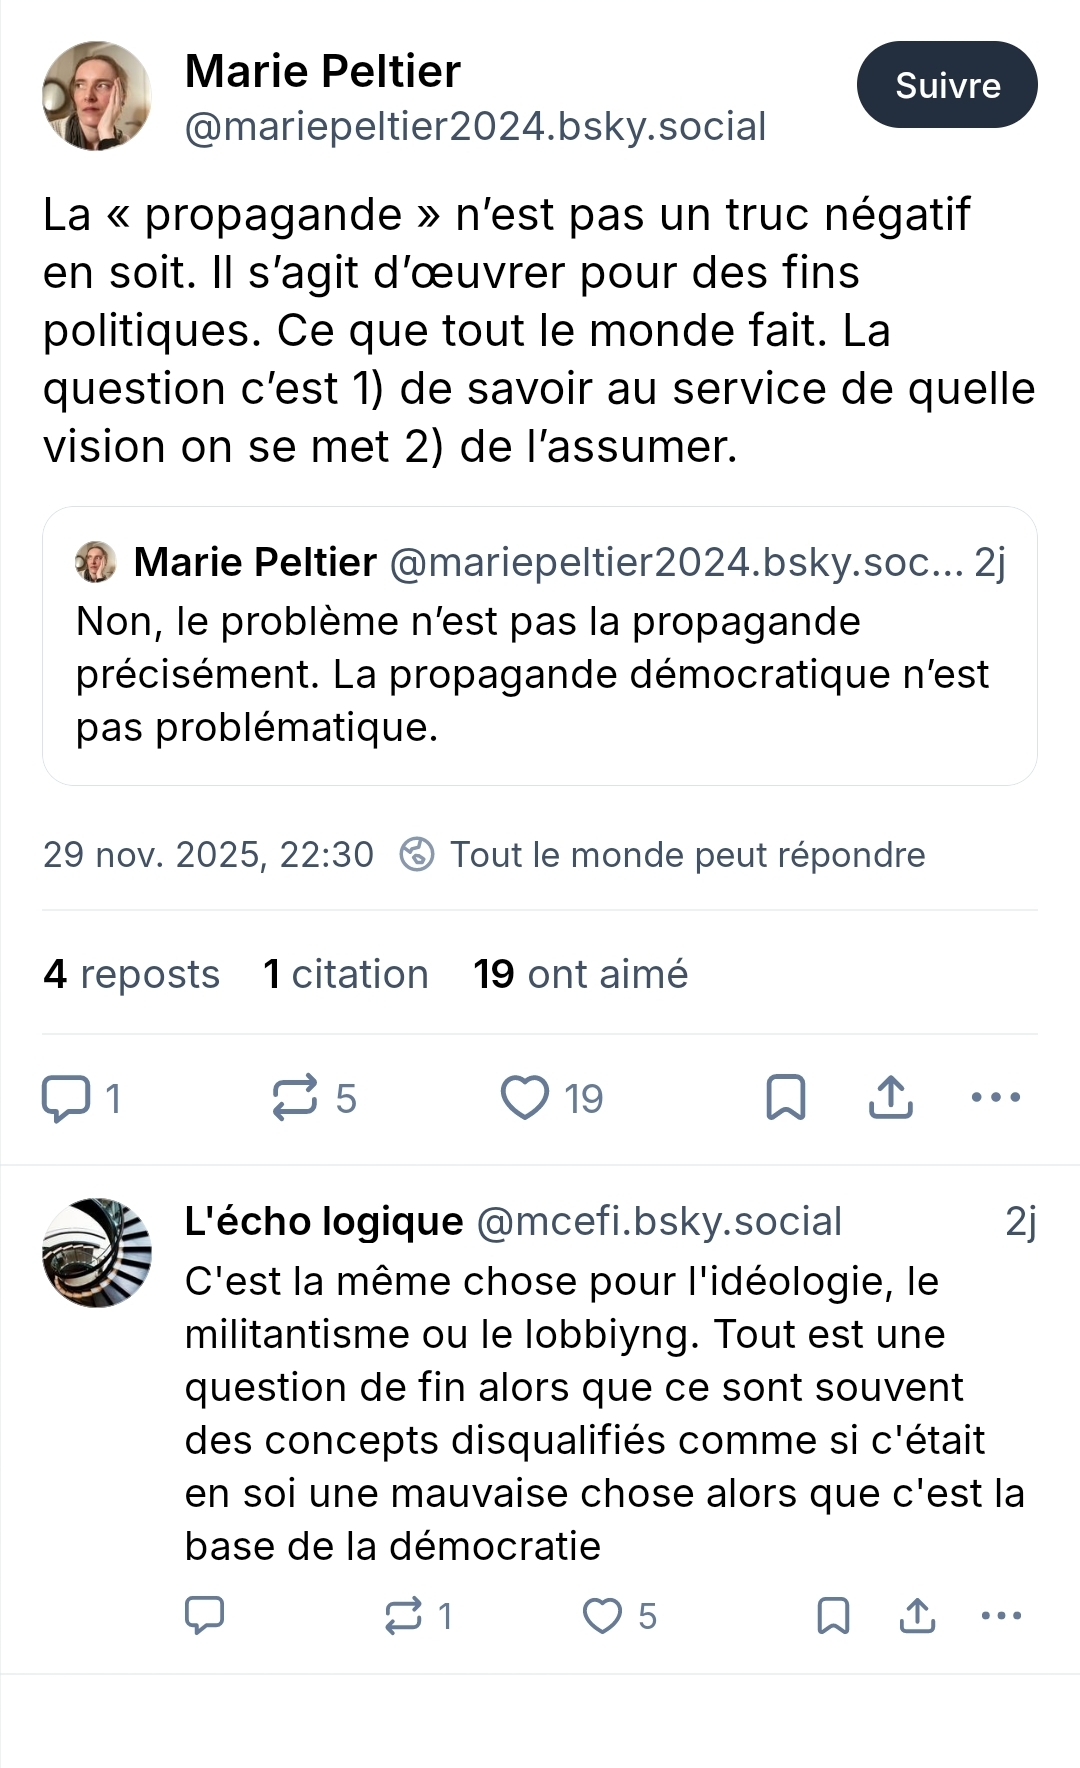Screen dimensions: 1080x1768
Task: Open the Tout le monde peut répondre setting
Action: (662, 855)
